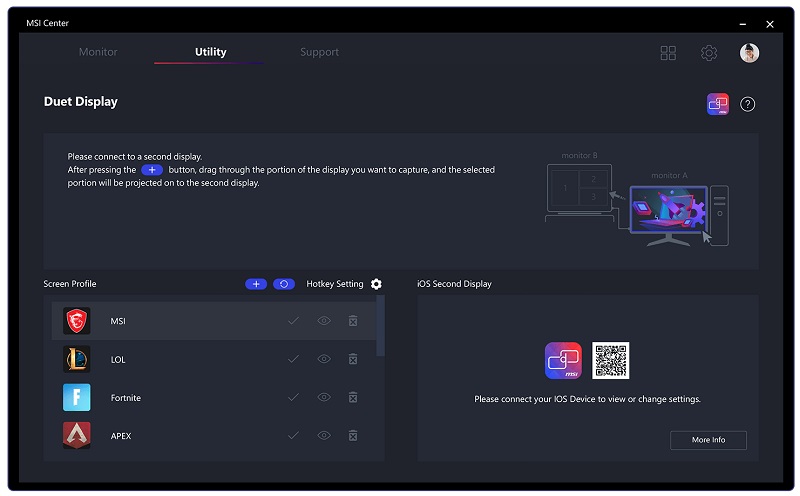800x496 pixels.
Task: Delete the APEX profile
Action: pyautogui.click(x=353, y=435)
